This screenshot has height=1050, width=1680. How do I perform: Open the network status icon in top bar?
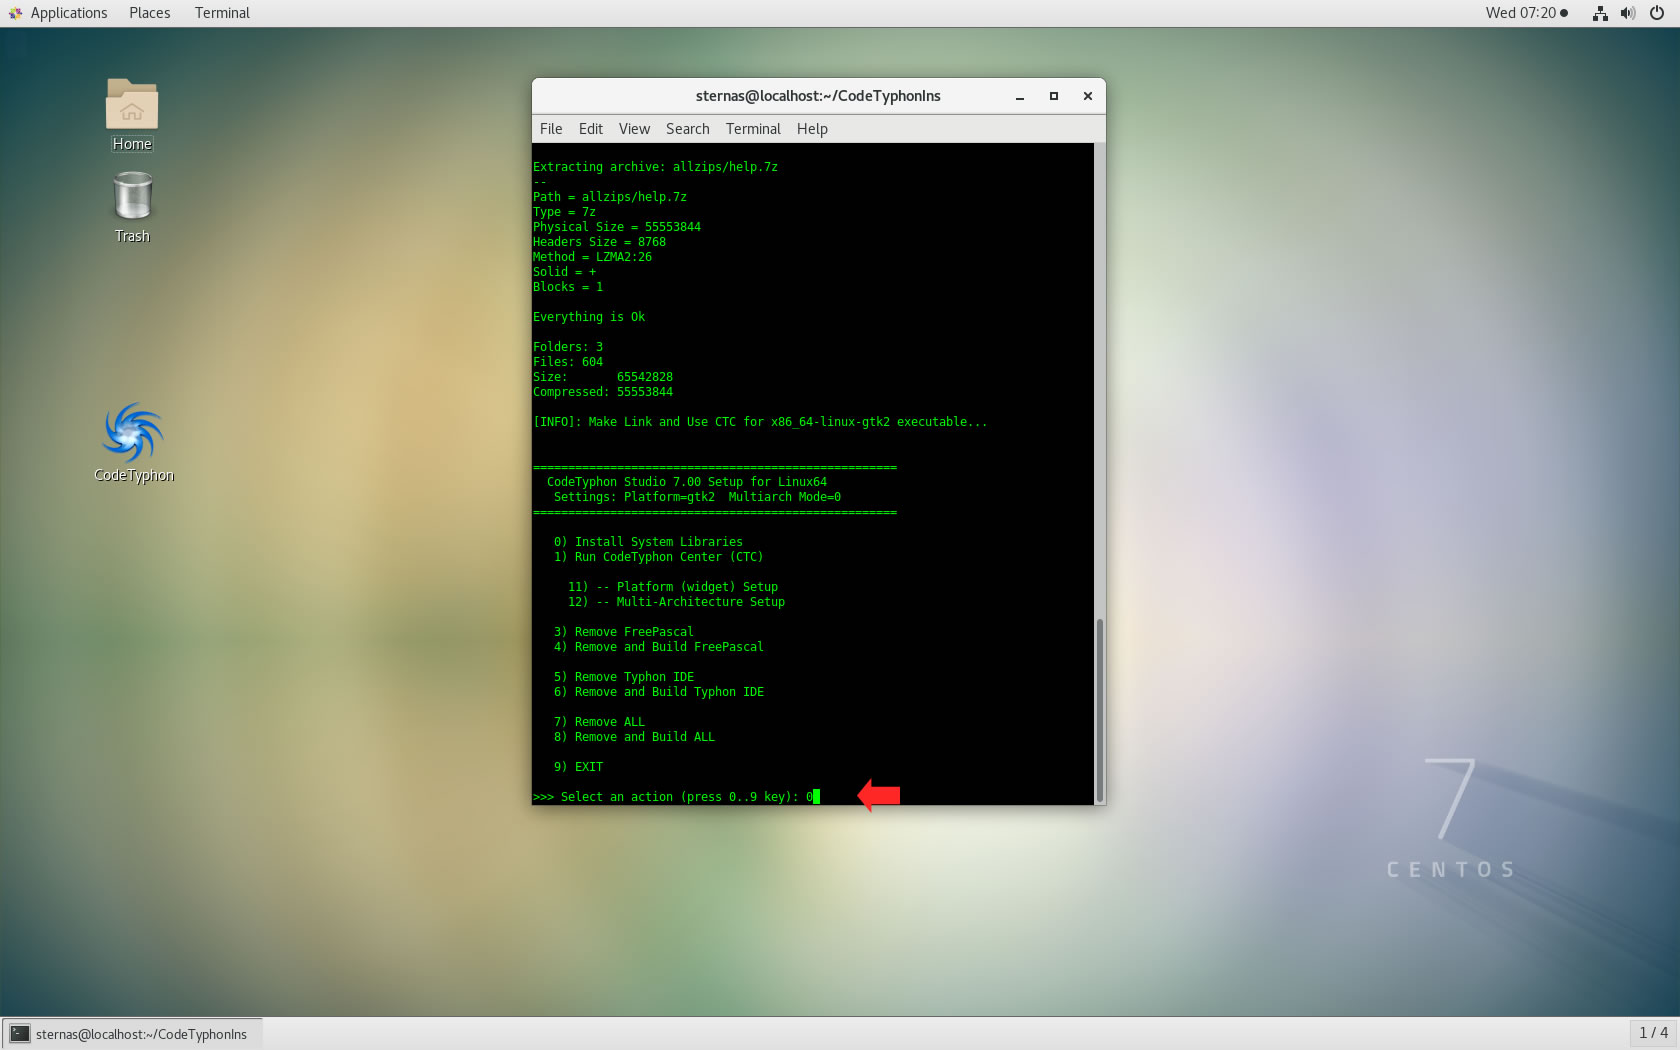coord(1600,13)
